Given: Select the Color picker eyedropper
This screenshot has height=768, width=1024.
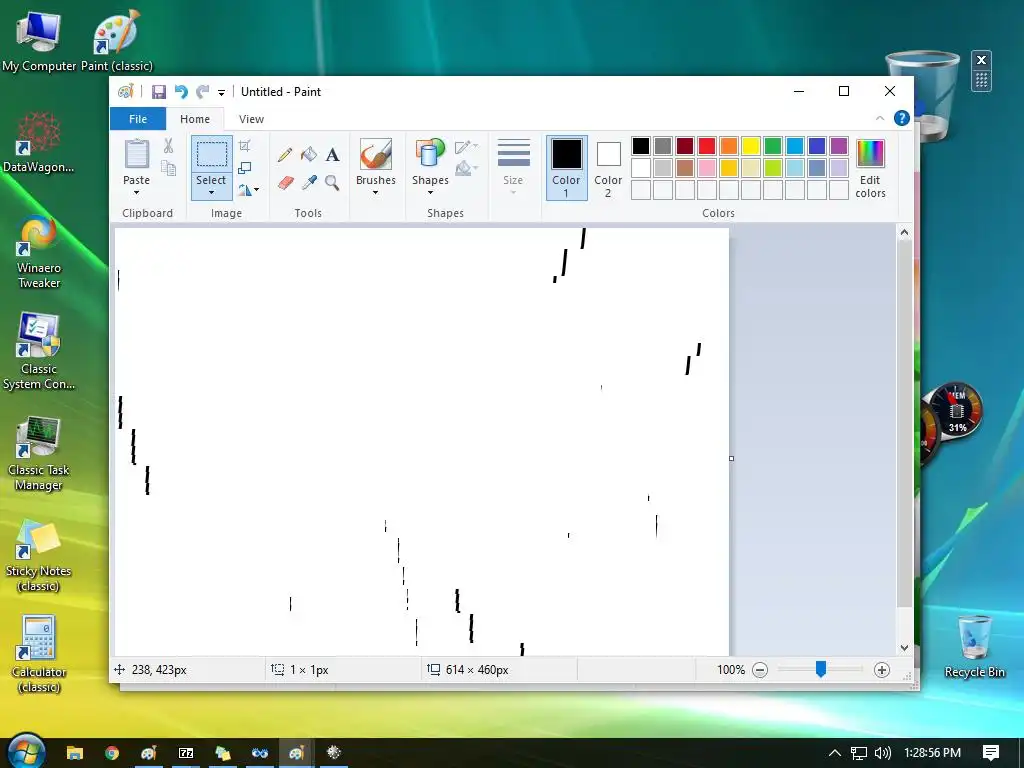Looking at the screenshot, I should [309, 182].
